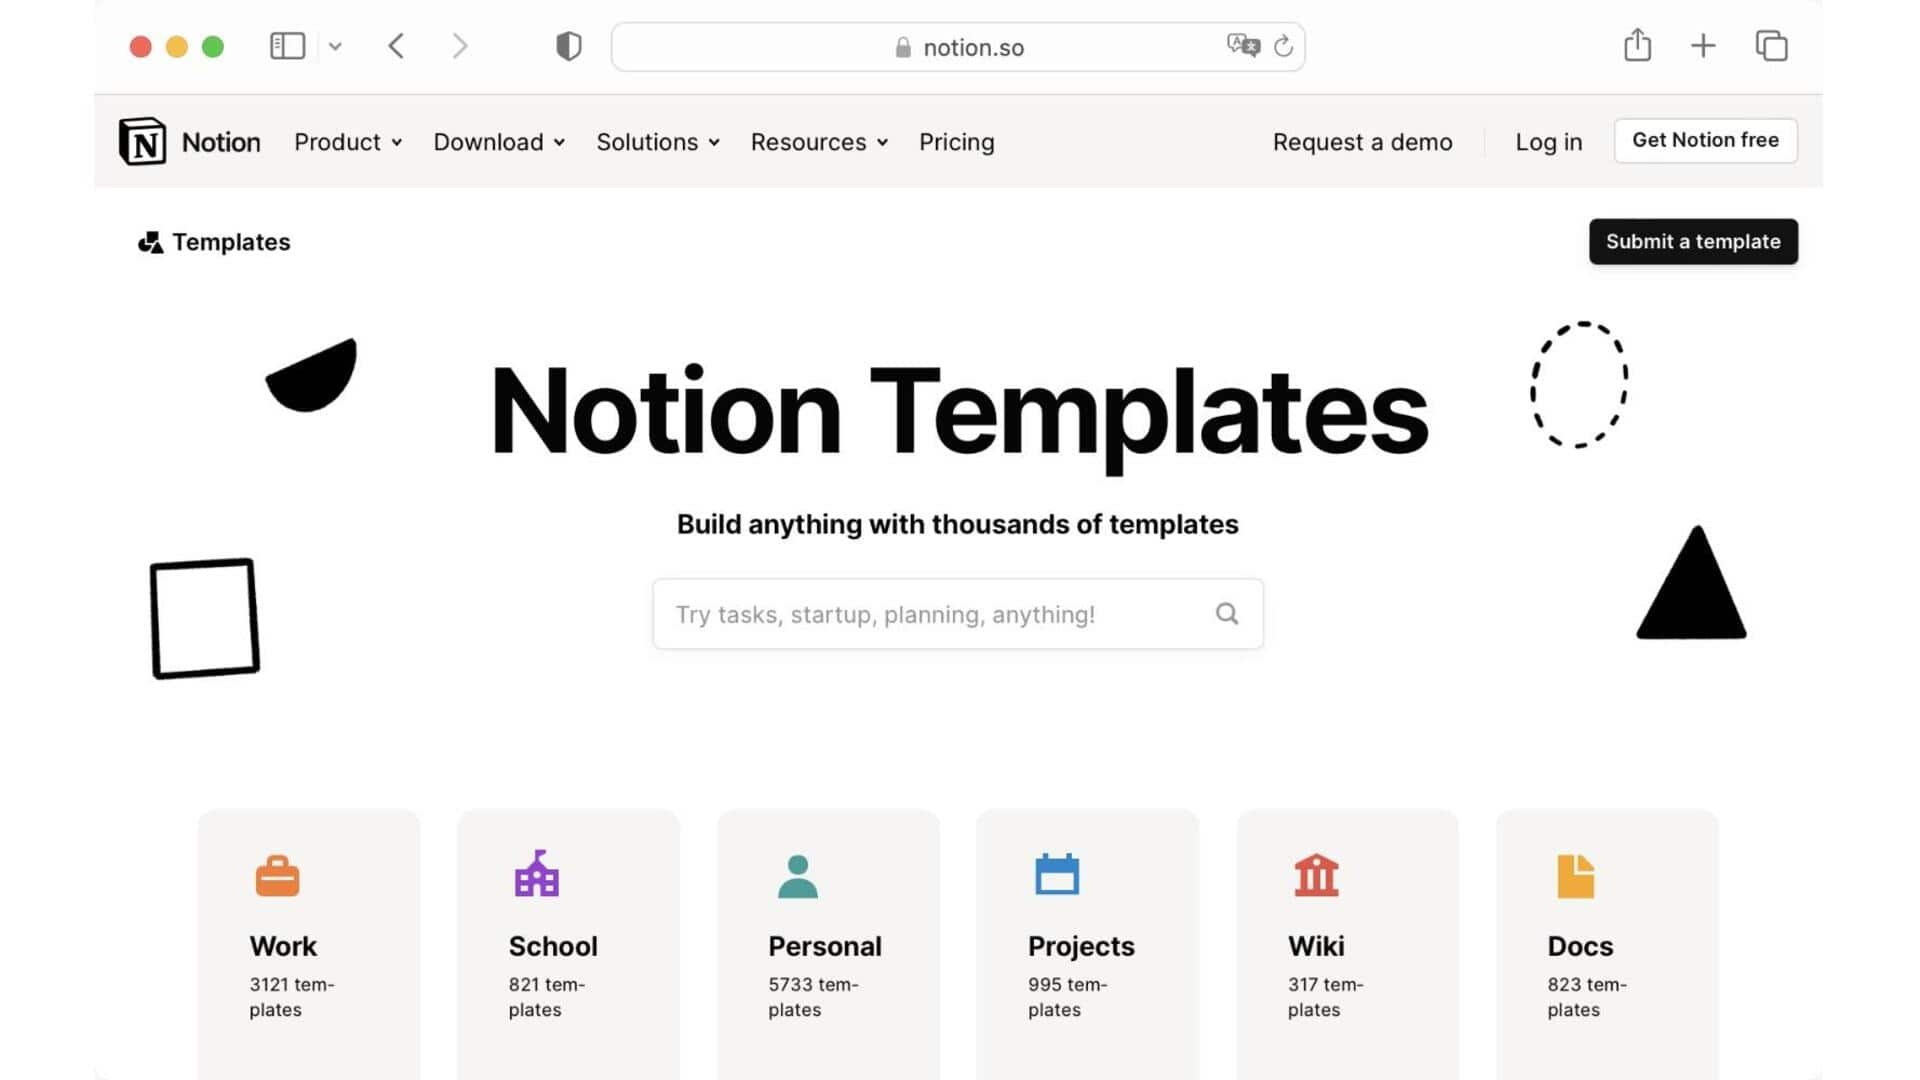Click the template search input field
This screenshot has width=1920, height=1080.
[x=959, y=613]
